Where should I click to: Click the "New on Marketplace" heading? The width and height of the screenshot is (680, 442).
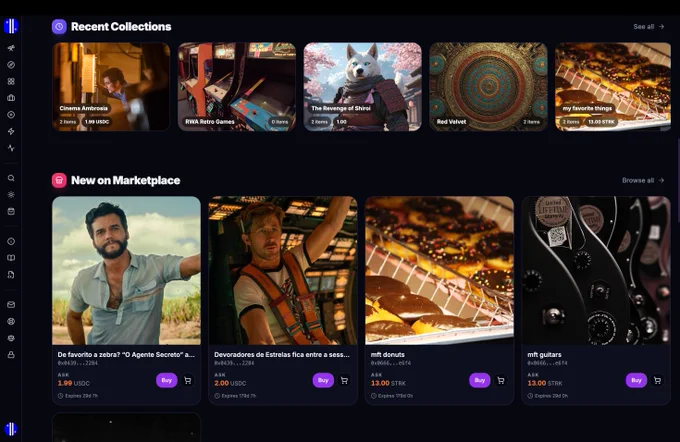125,180
